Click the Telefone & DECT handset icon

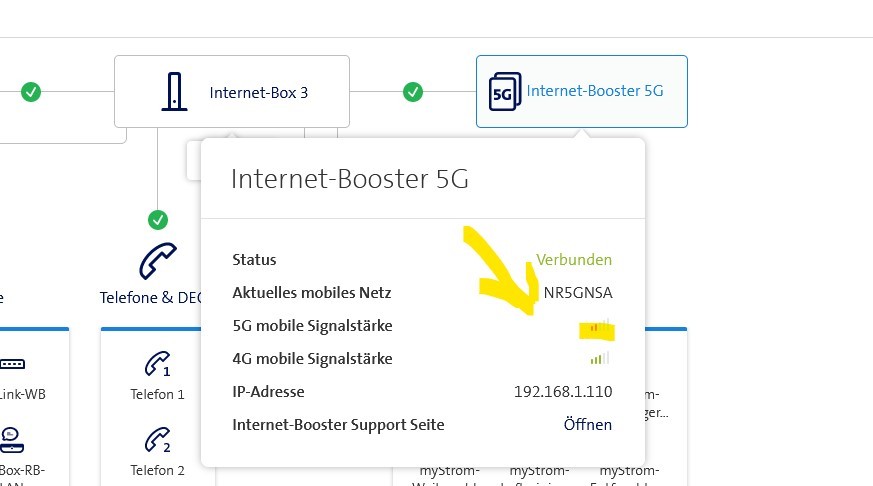[157, 261]
